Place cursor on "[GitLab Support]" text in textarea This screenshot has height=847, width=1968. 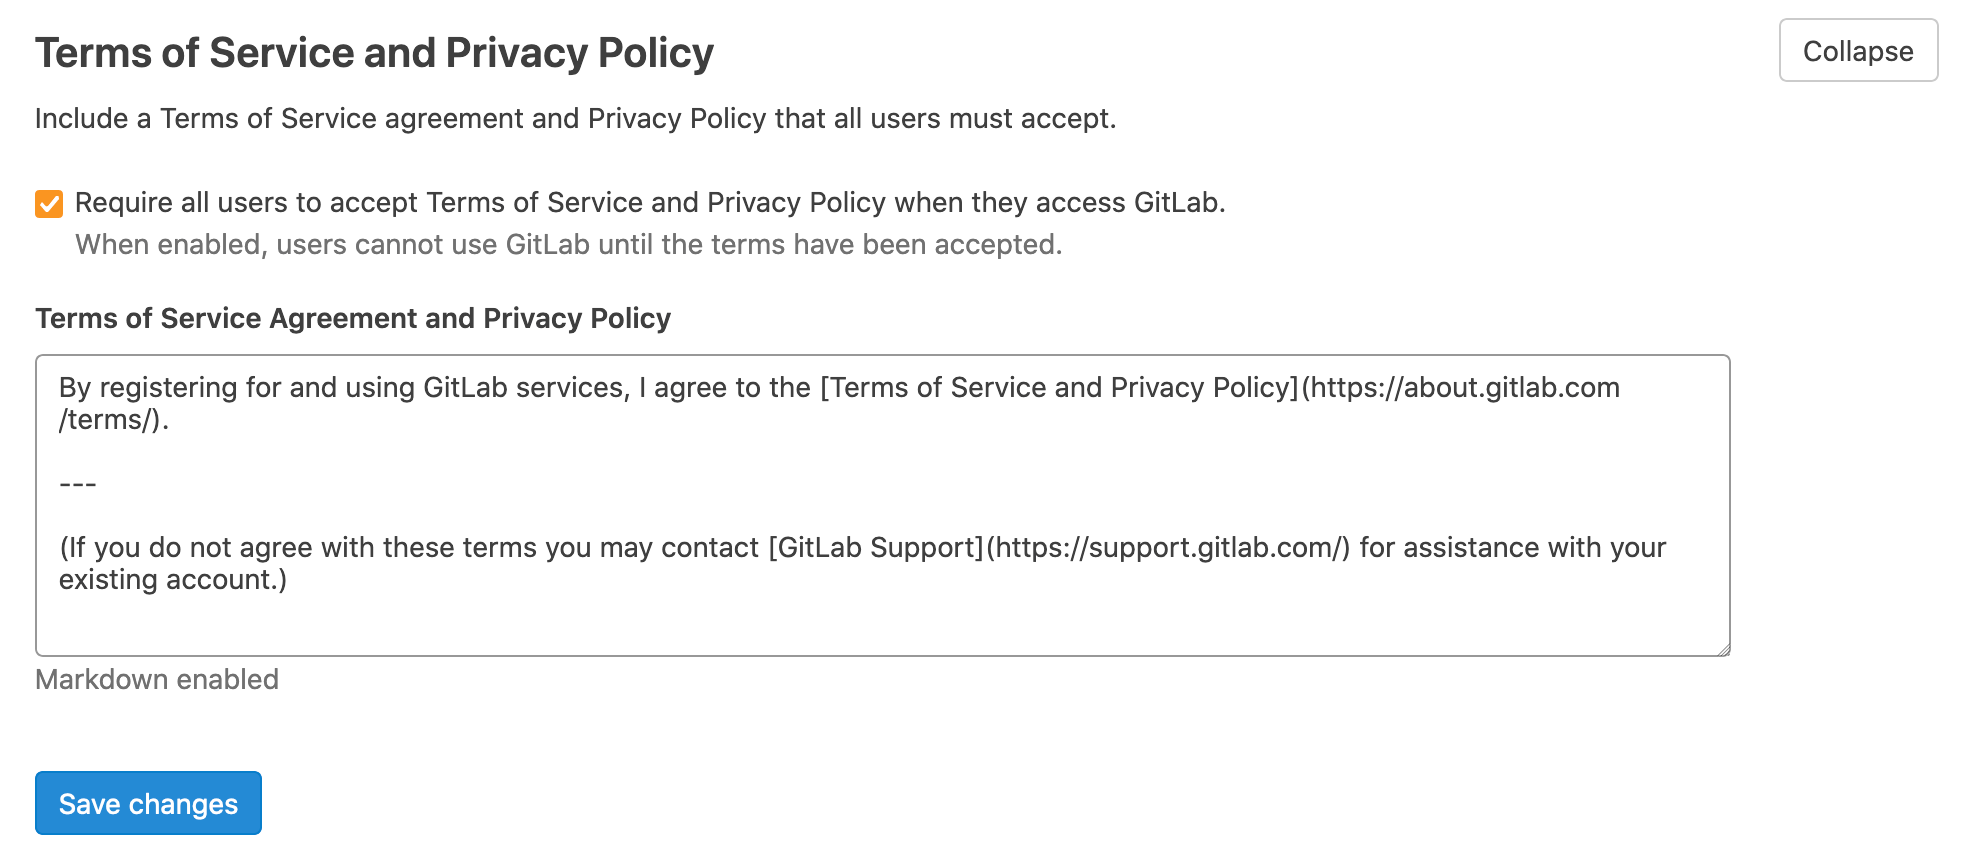(876, 548)
